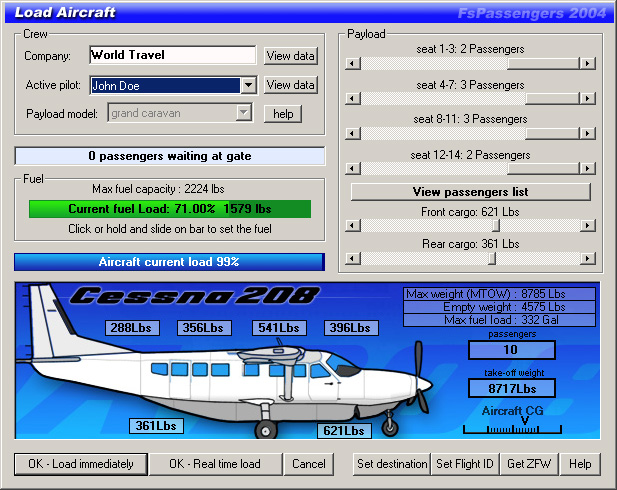Open Set Flight ID
617x490 pixels.
465,464
